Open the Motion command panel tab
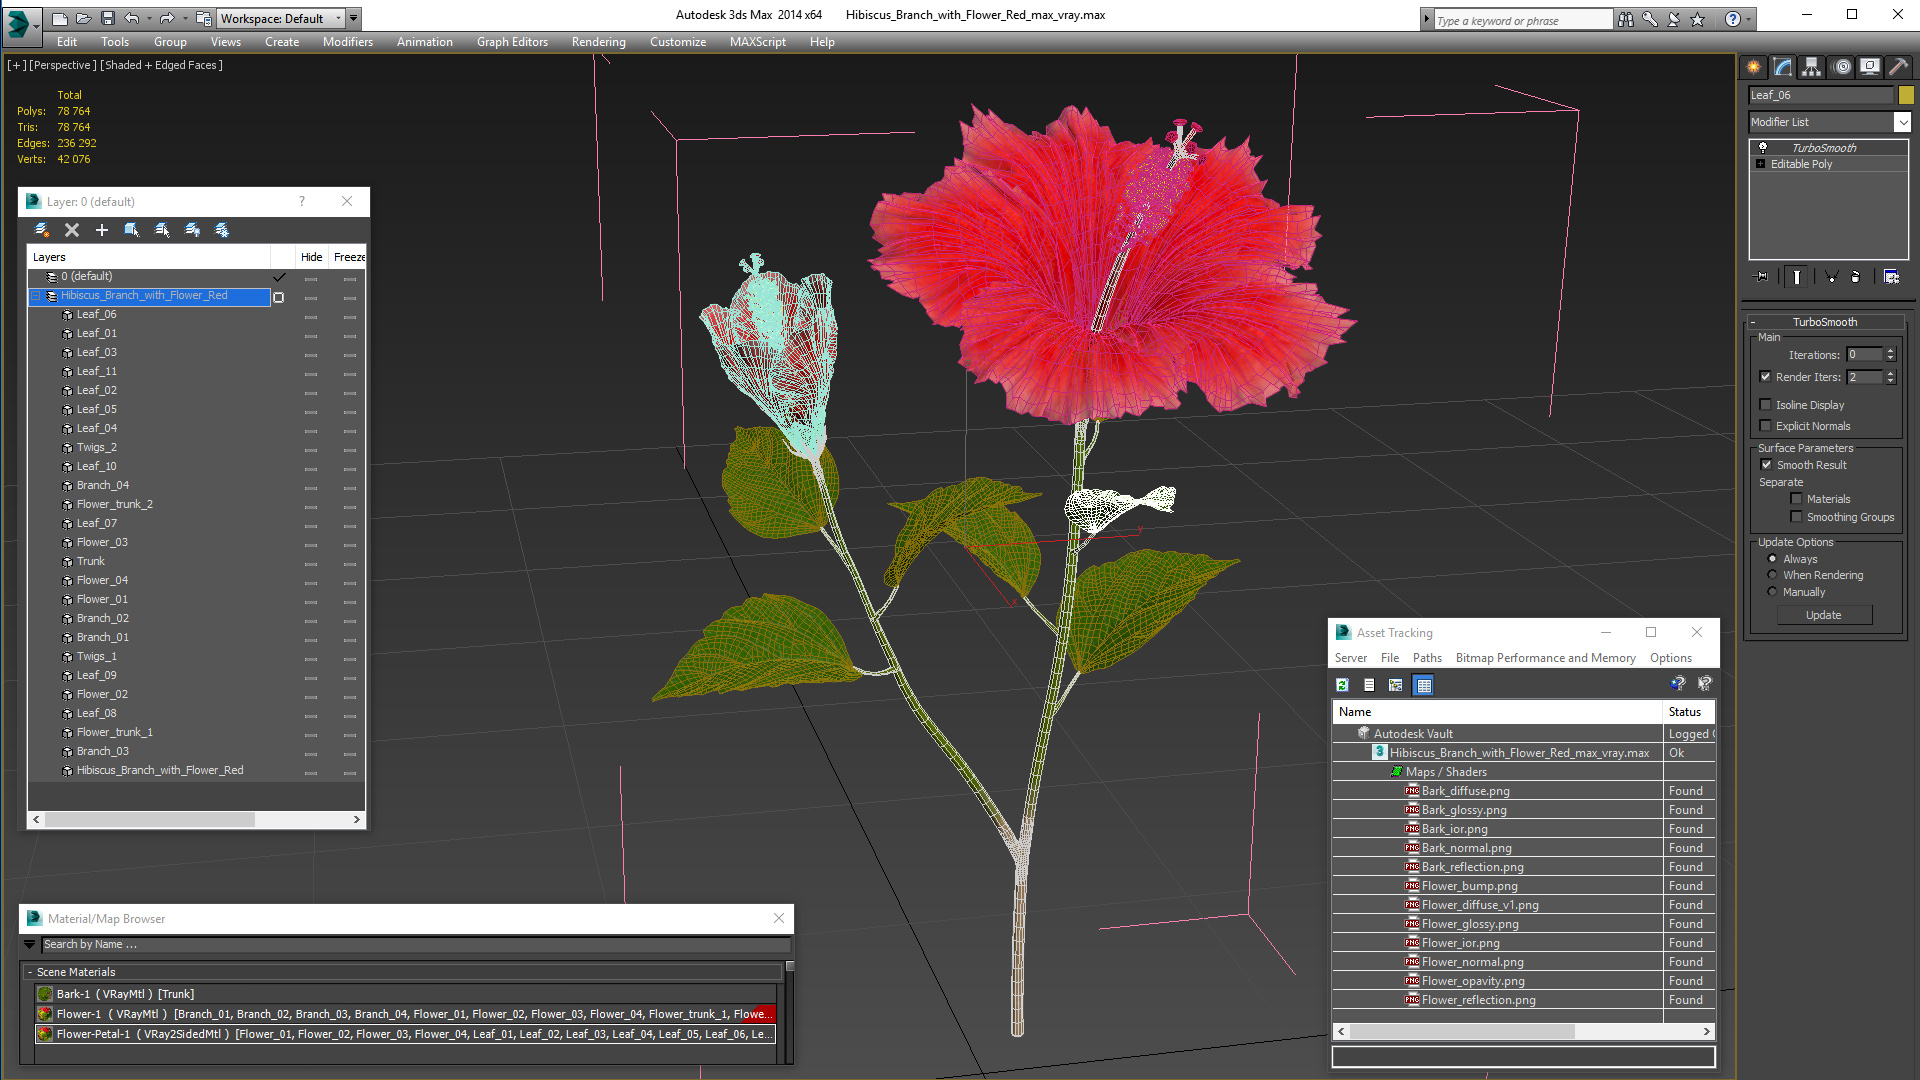This screenshot has width=1920, height=1080. (x=1841, y=67)
